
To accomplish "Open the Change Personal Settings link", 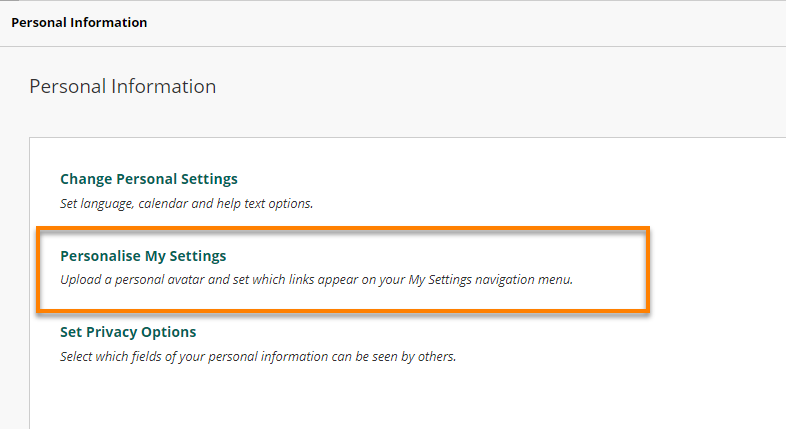I will click(149, 179).
